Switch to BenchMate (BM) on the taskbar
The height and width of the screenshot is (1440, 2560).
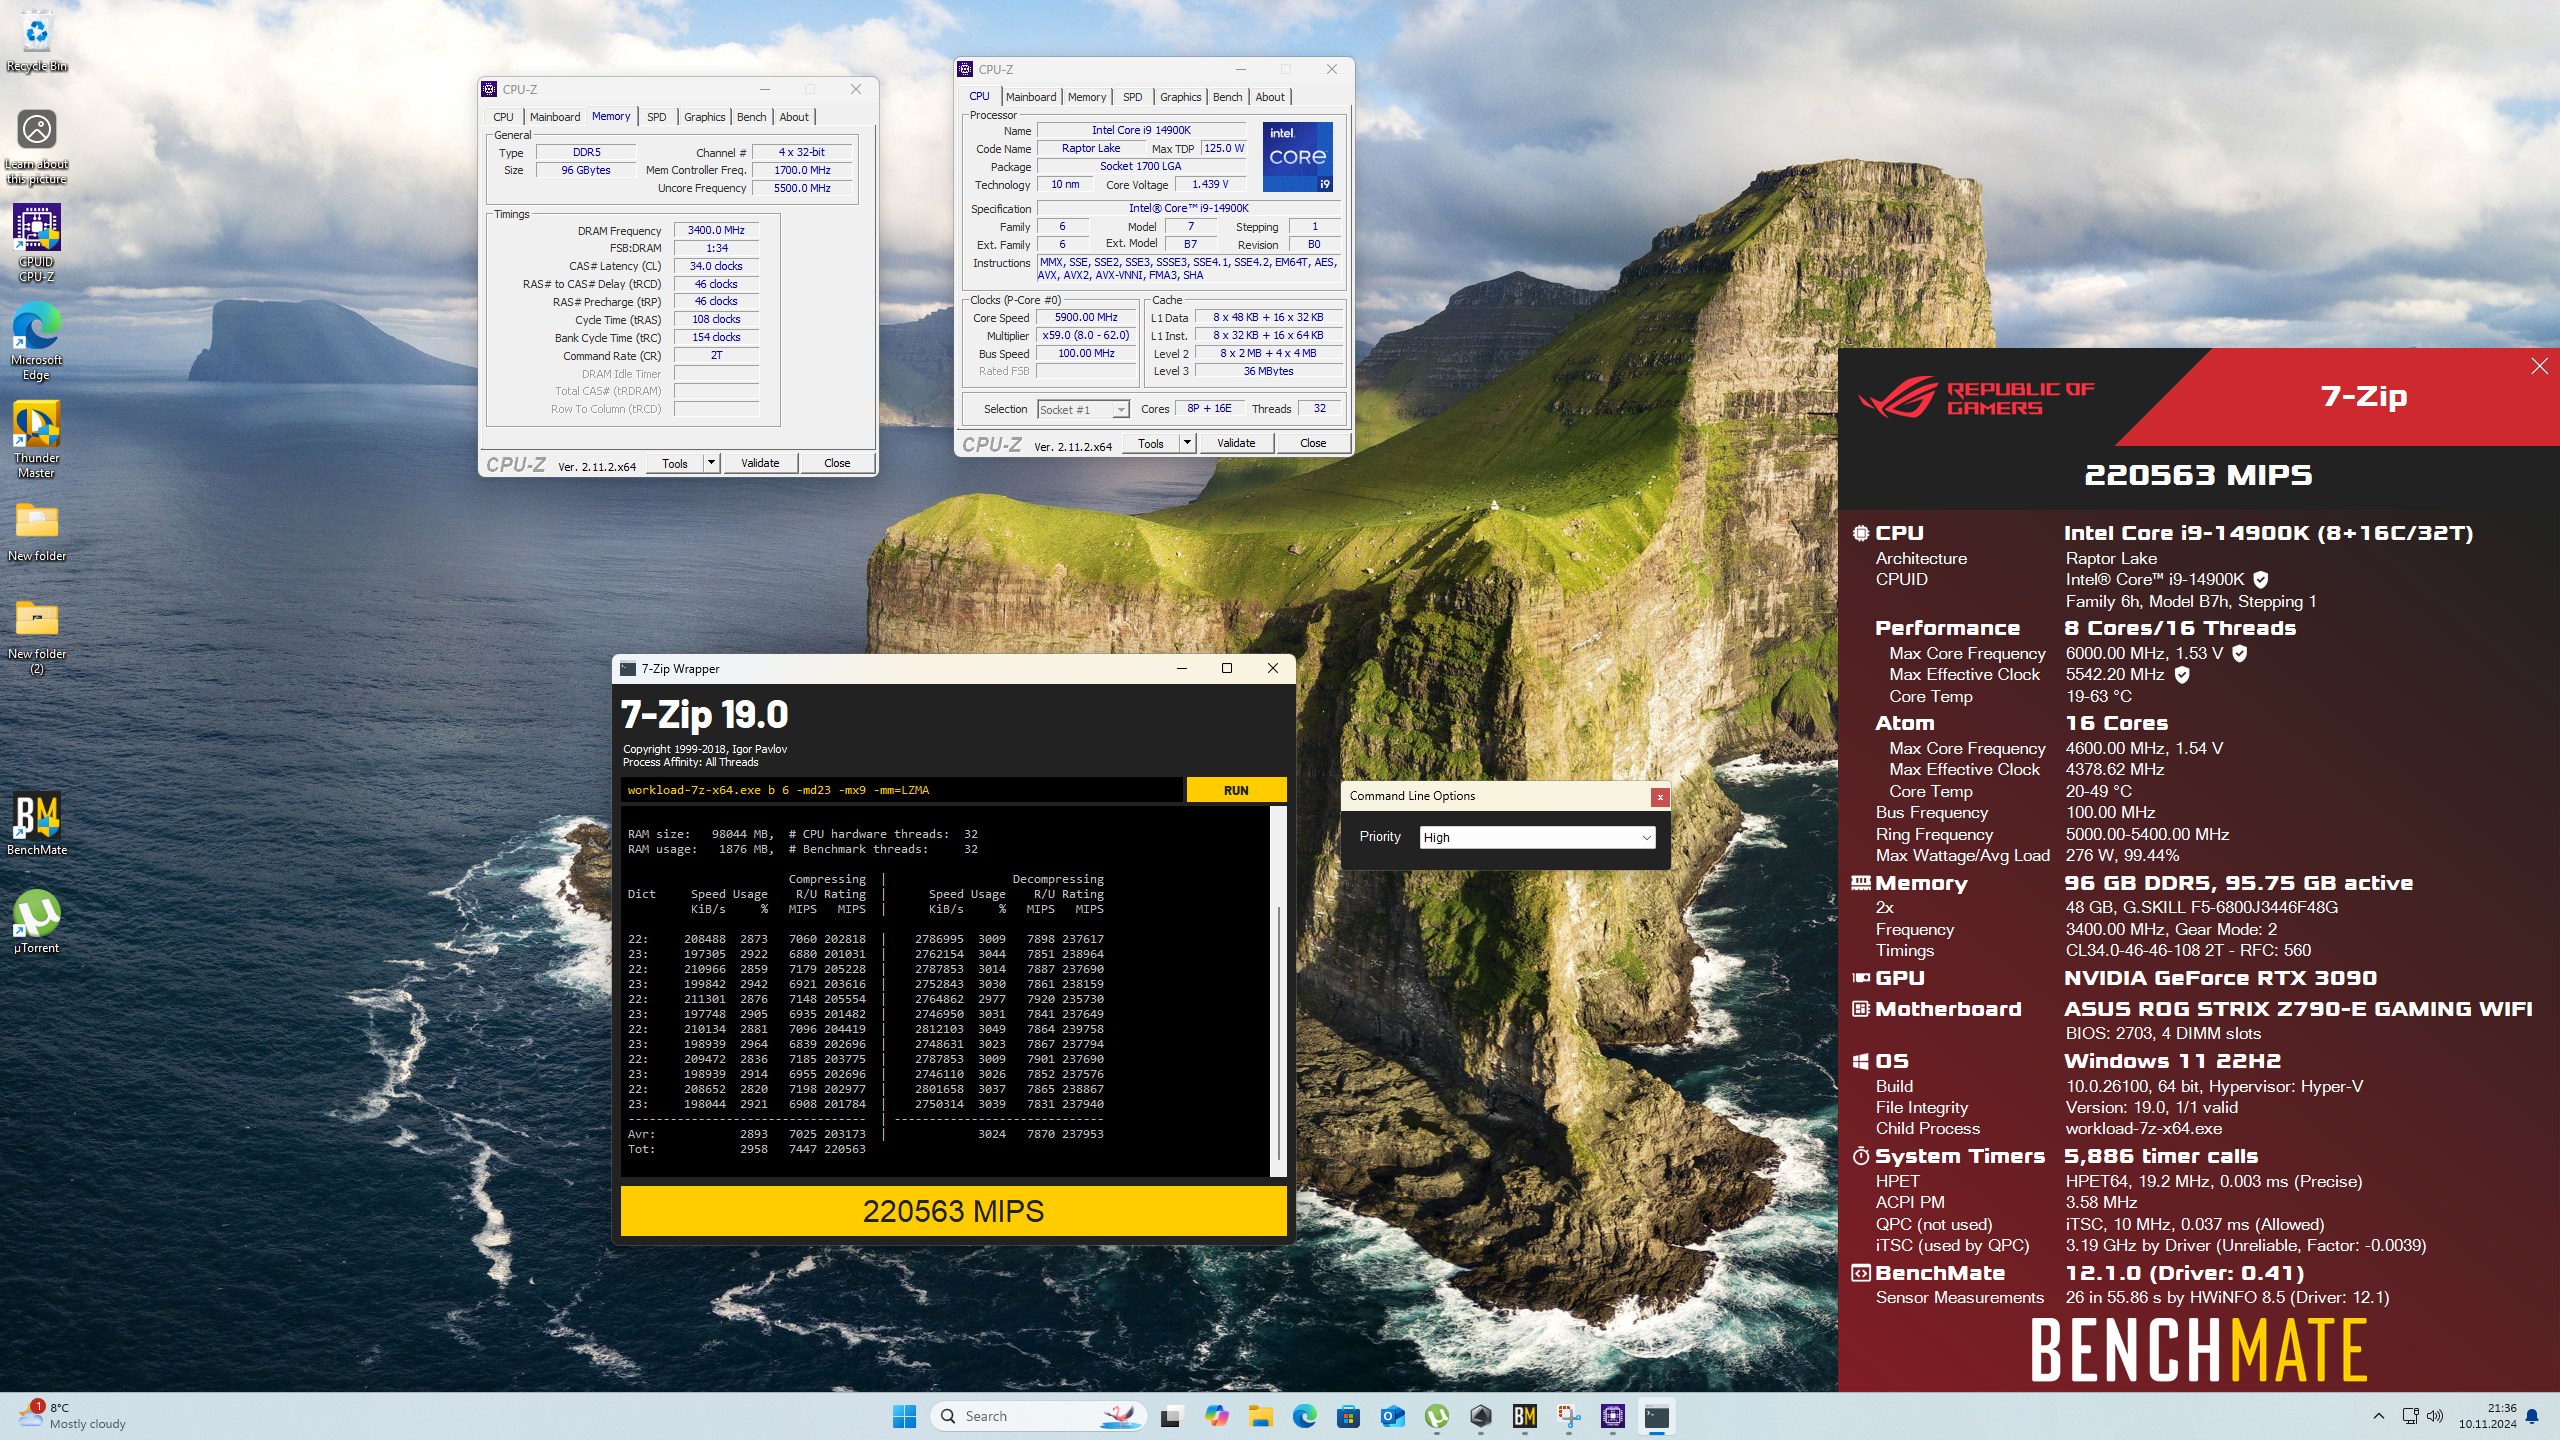pos(1524,1416)
